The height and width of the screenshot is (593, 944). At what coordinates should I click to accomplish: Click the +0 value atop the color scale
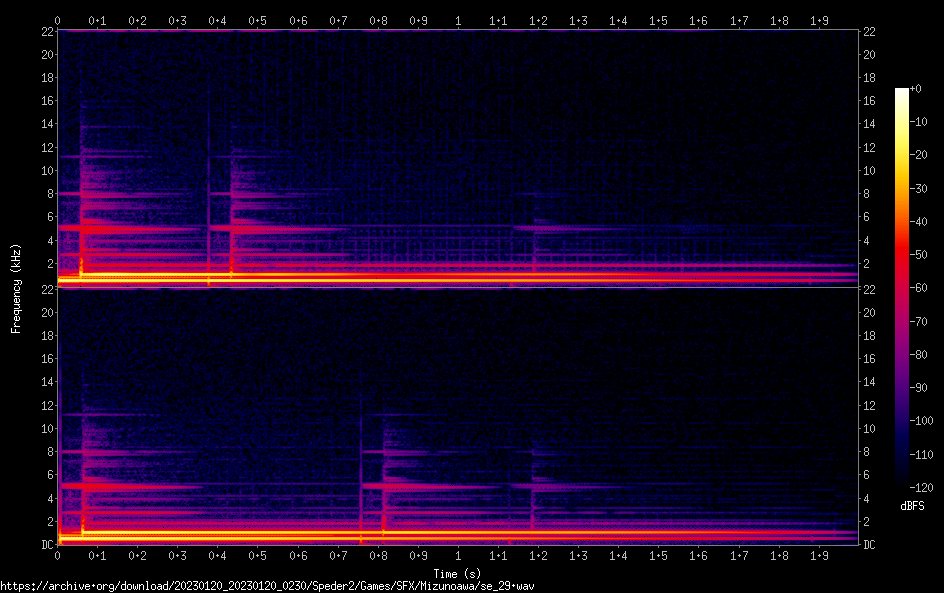917,89
